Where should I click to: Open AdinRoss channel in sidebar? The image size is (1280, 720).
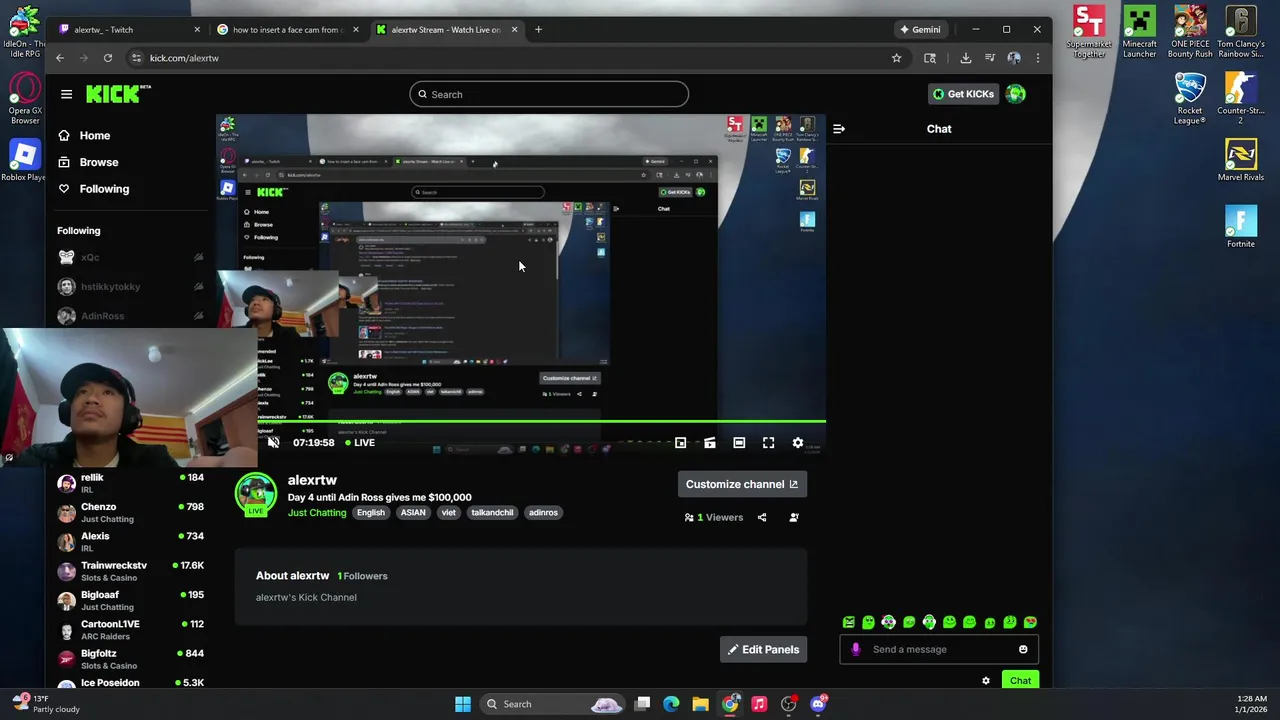pos(131,316)
